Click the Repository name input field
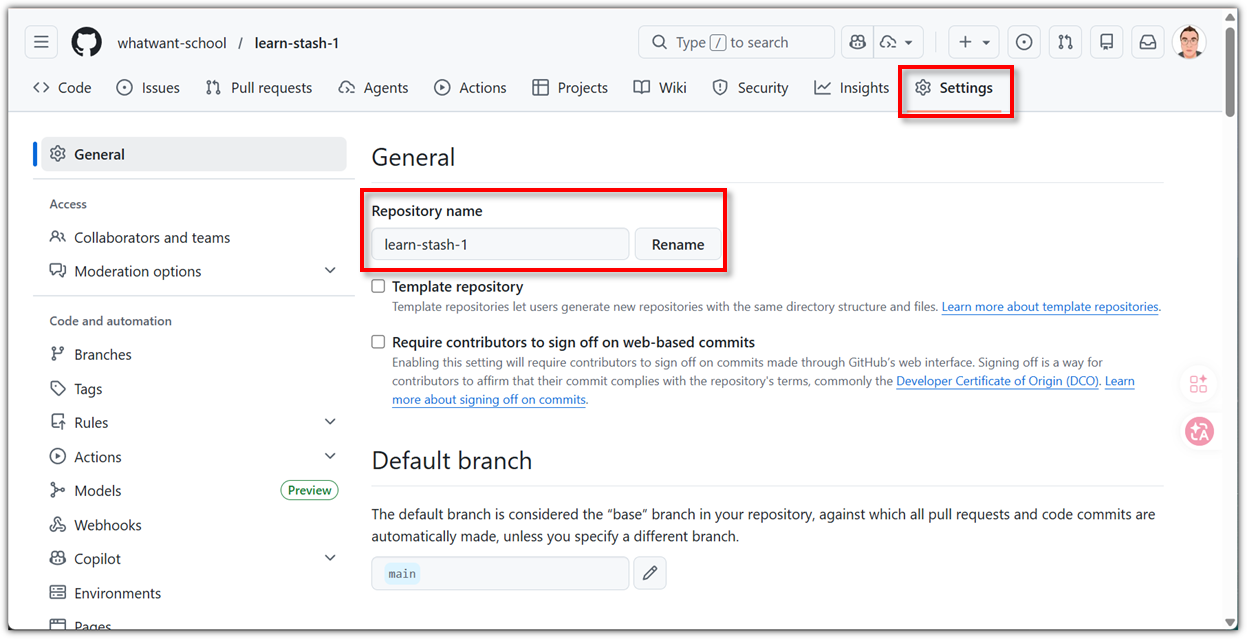 (500, 244)
